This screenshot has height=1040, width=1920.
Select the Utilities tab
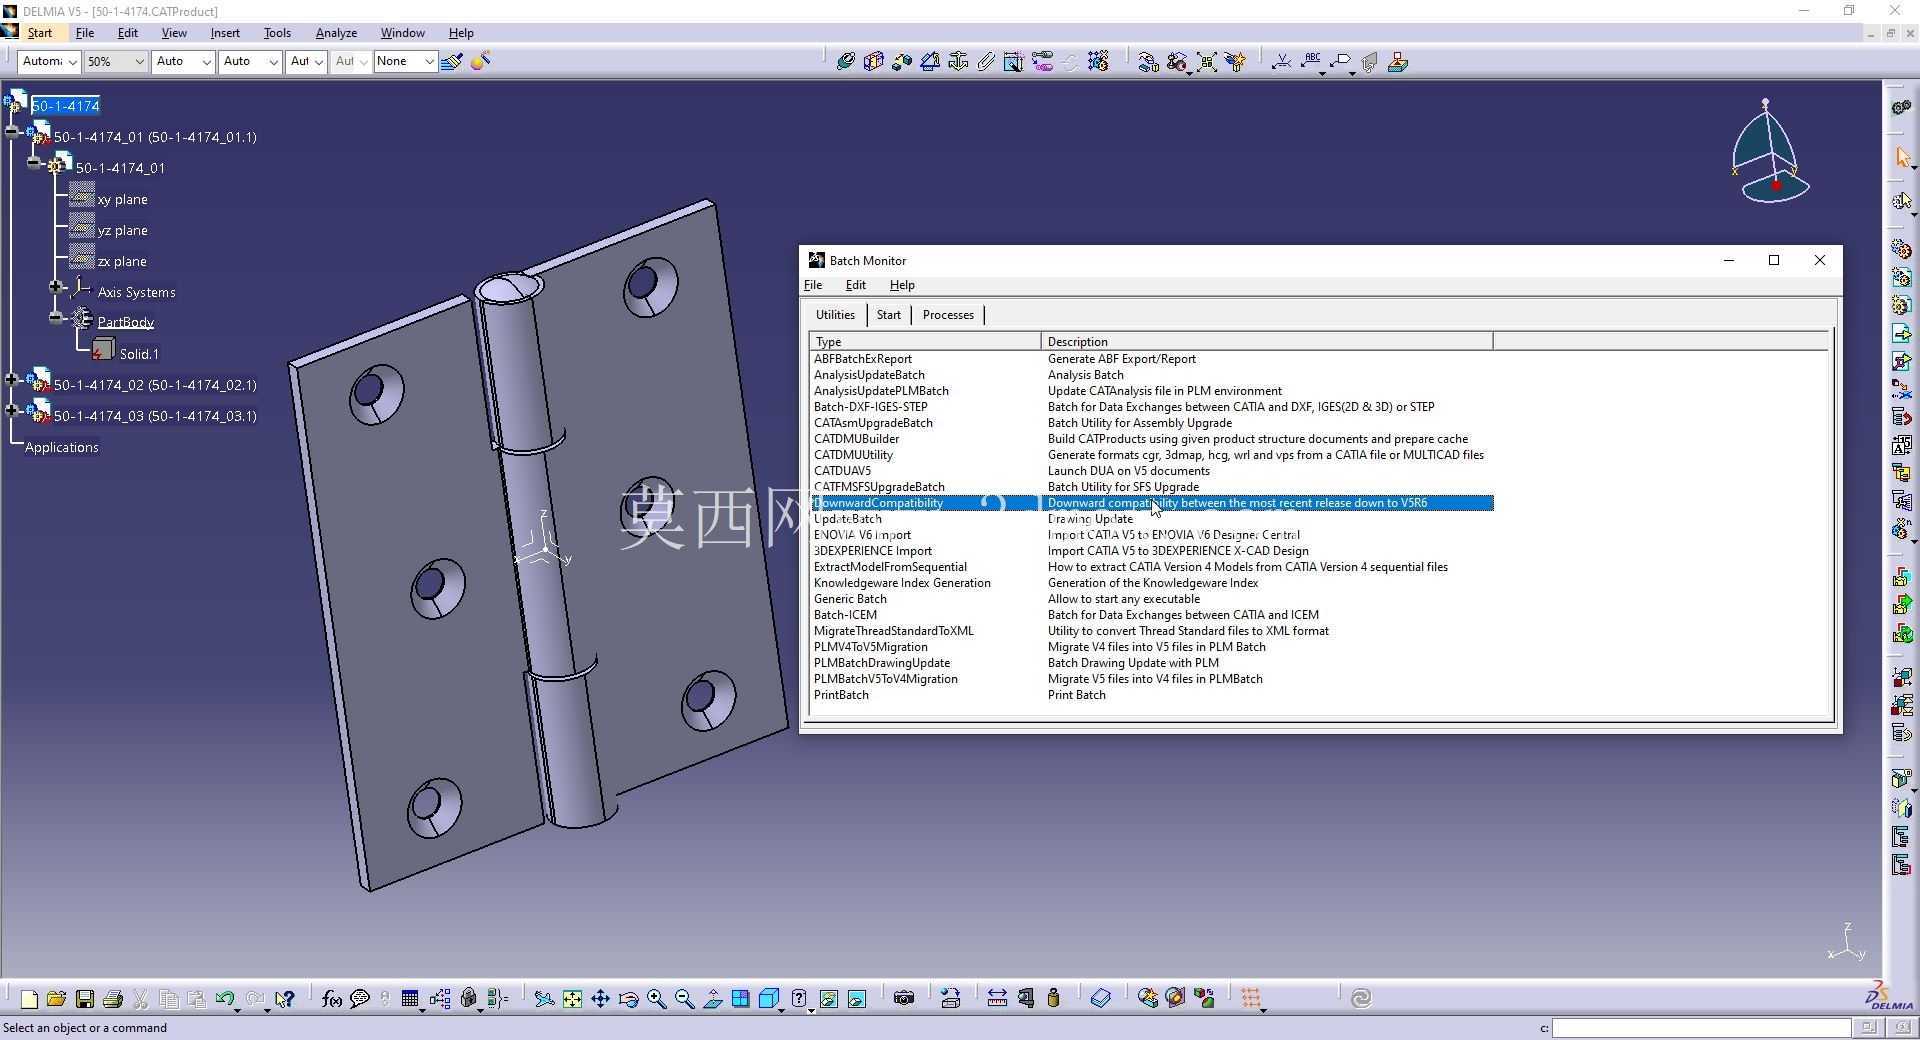835,315
